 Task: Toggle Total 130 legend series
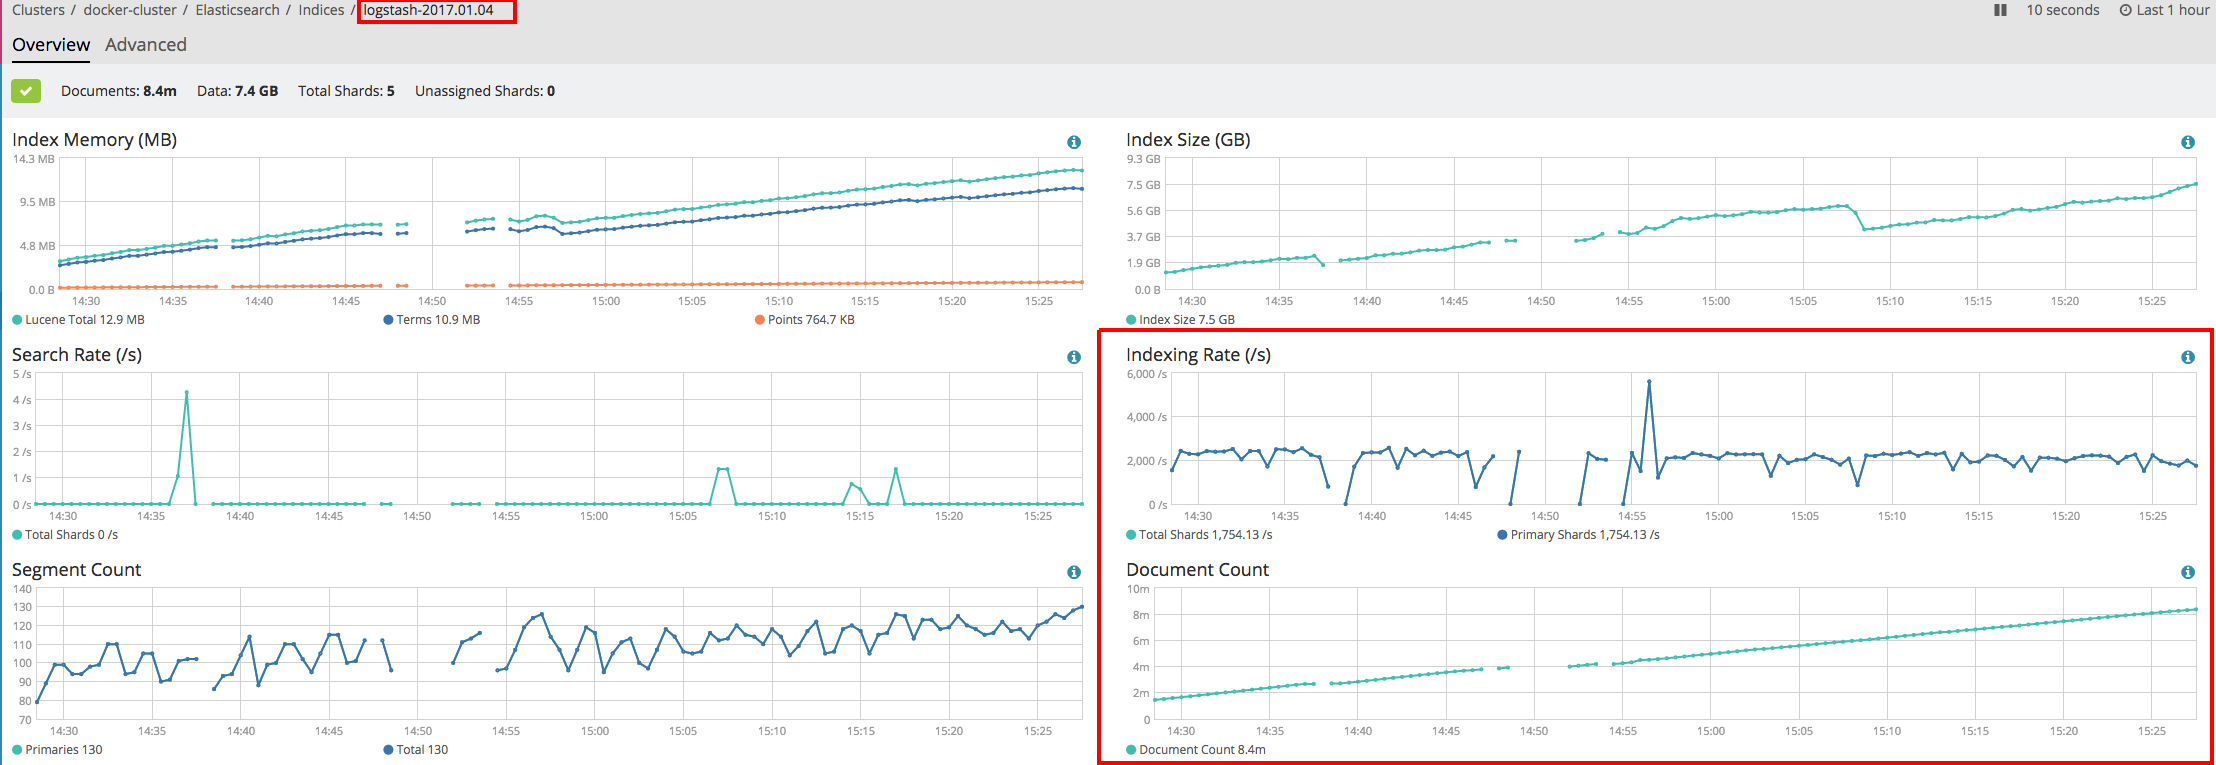(x=416, y=750)
